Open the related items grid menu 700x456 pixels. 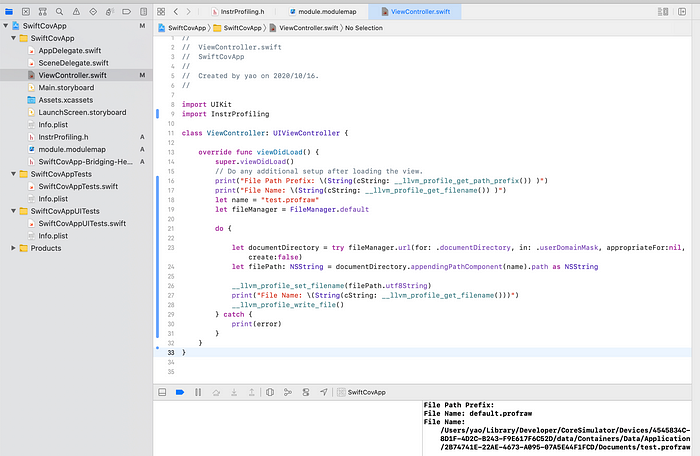161,12
